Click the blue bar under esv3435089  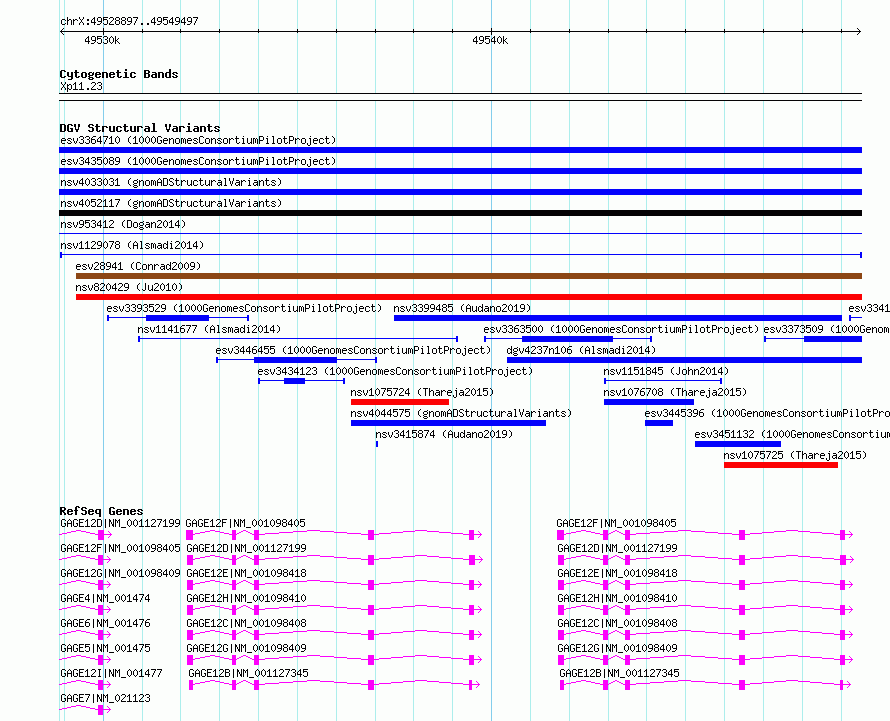coord(460,171)
